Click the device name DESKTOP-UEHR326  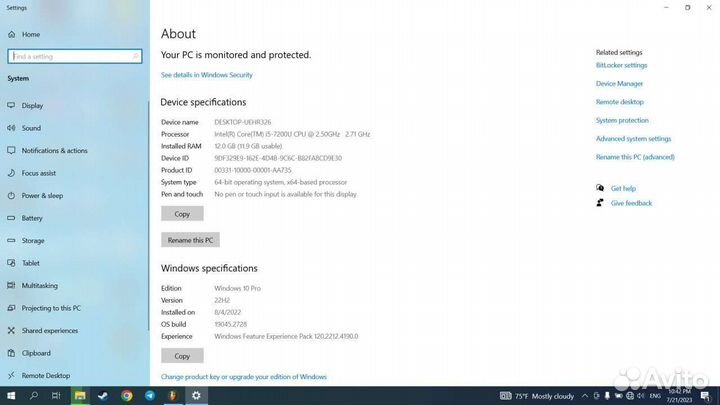(x=242, y=122)
